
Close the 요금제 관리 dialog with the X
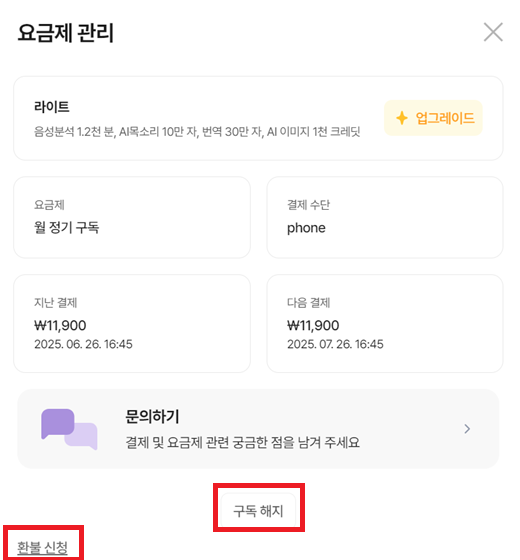click(x=493, y=32)
